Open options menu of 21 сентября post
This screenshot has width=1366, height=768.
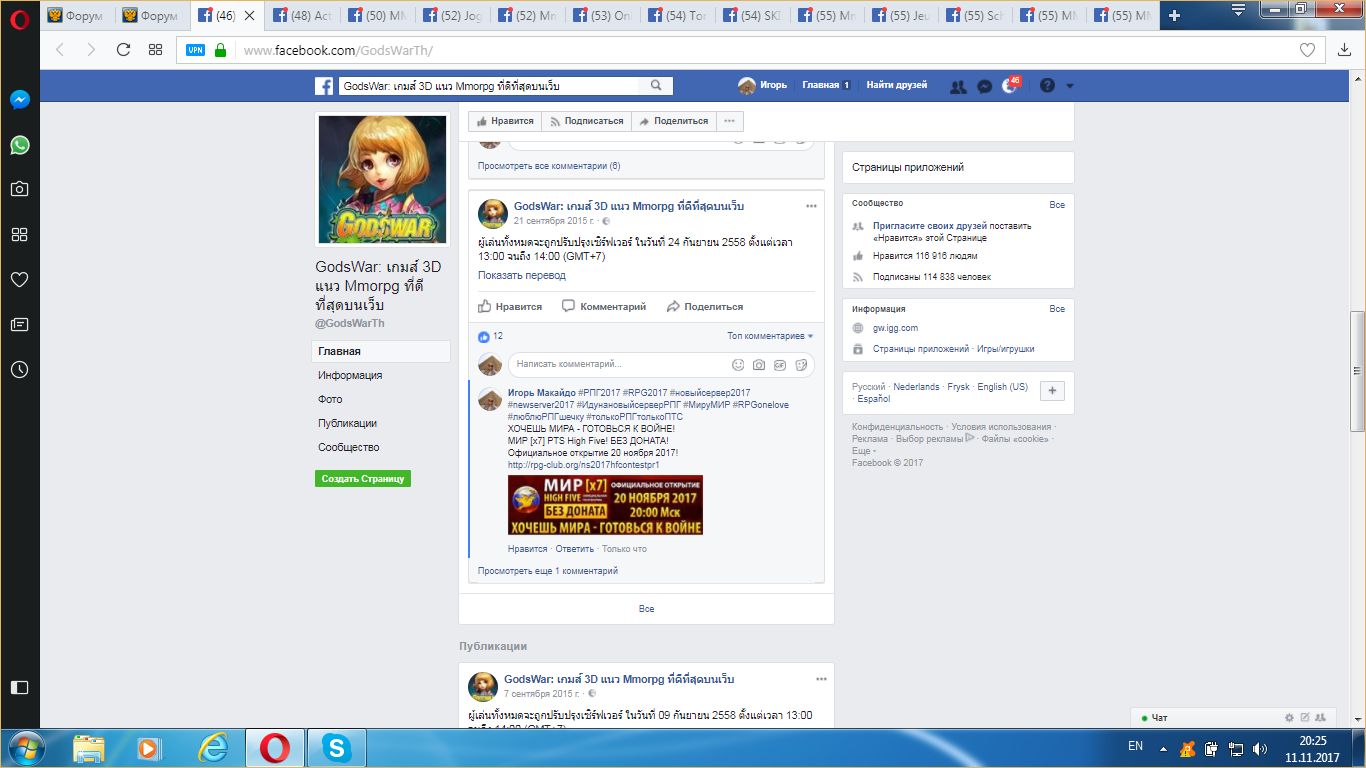(811, 206)
